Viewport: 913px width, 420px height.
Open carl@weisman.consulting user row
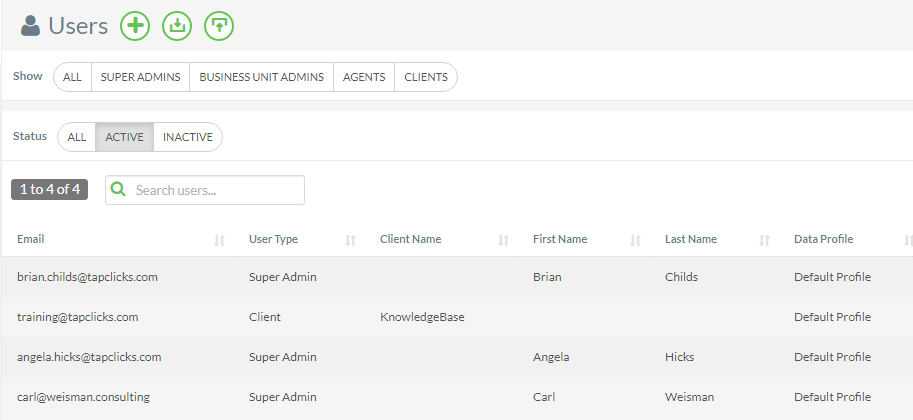pyautogui.click(x=457, y=397)
